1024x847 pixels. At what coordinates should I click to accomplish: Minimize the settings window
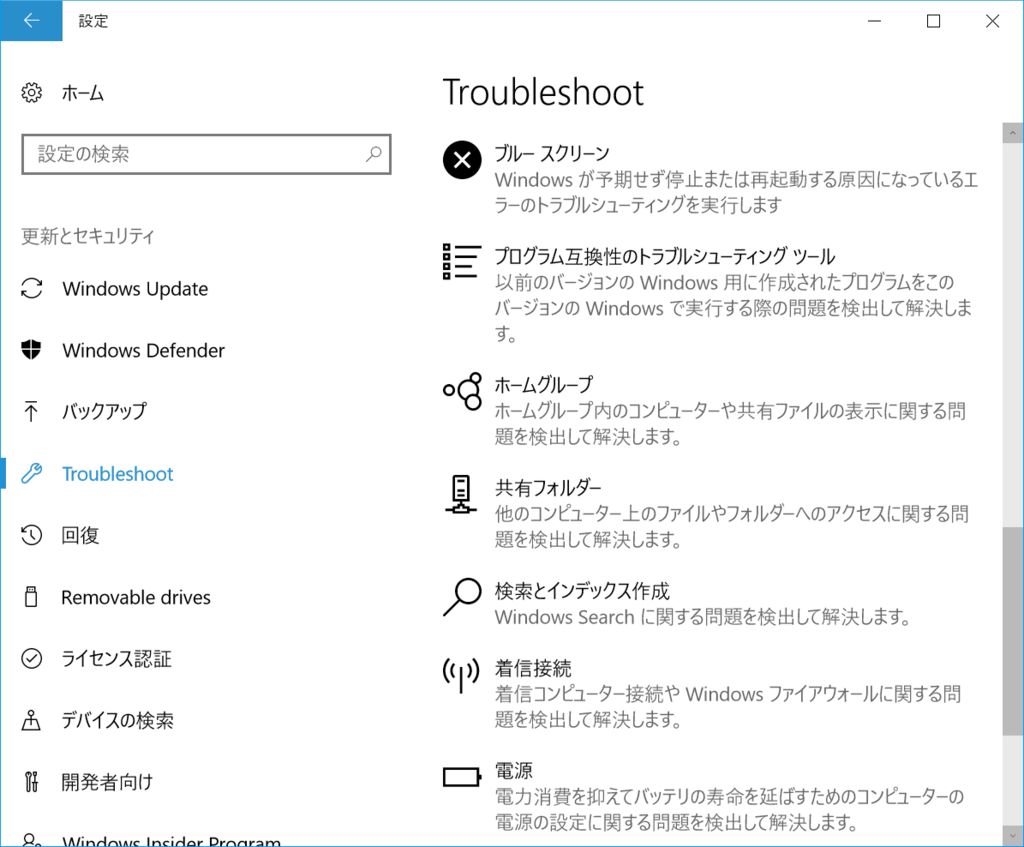coord(874,21)
